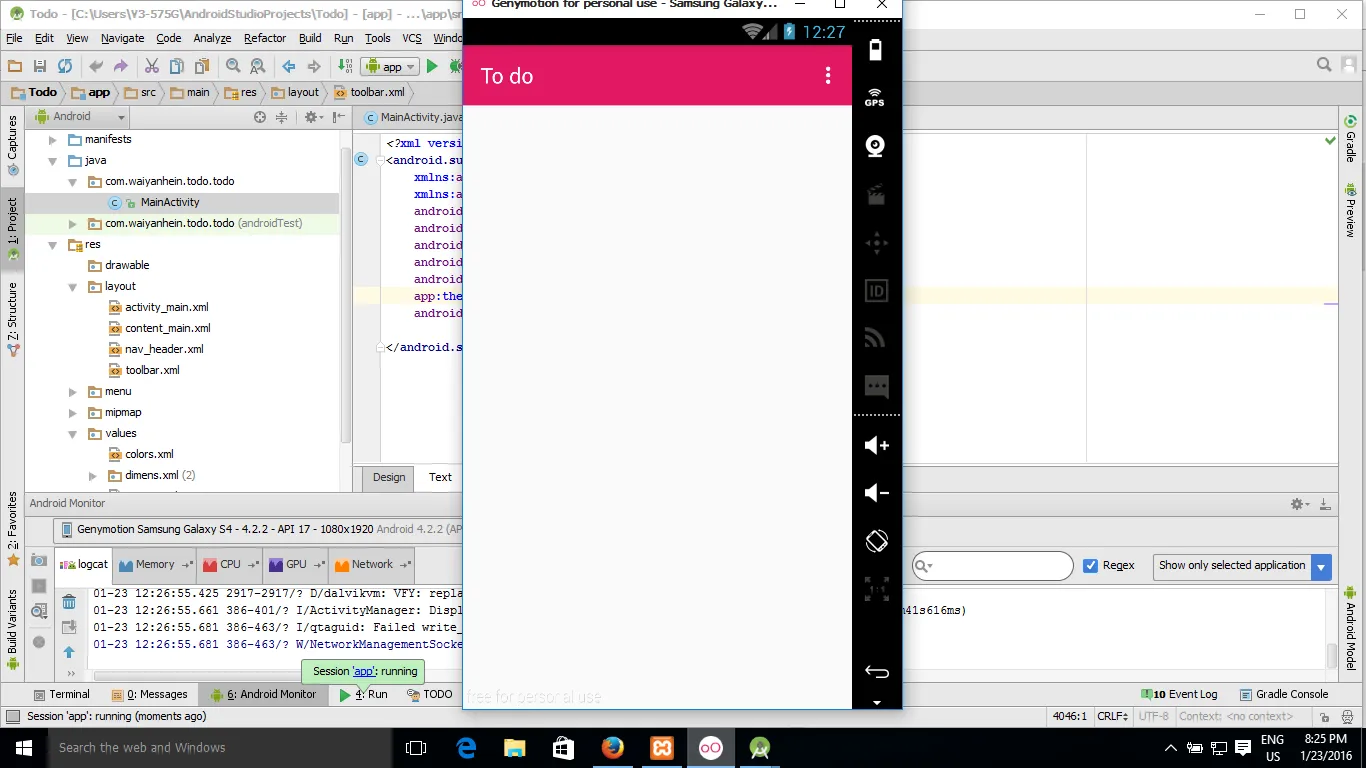Open Replace with the magnifier-A icon
The height and width of the screenshot is (768, 1366).
click(258, 66)
